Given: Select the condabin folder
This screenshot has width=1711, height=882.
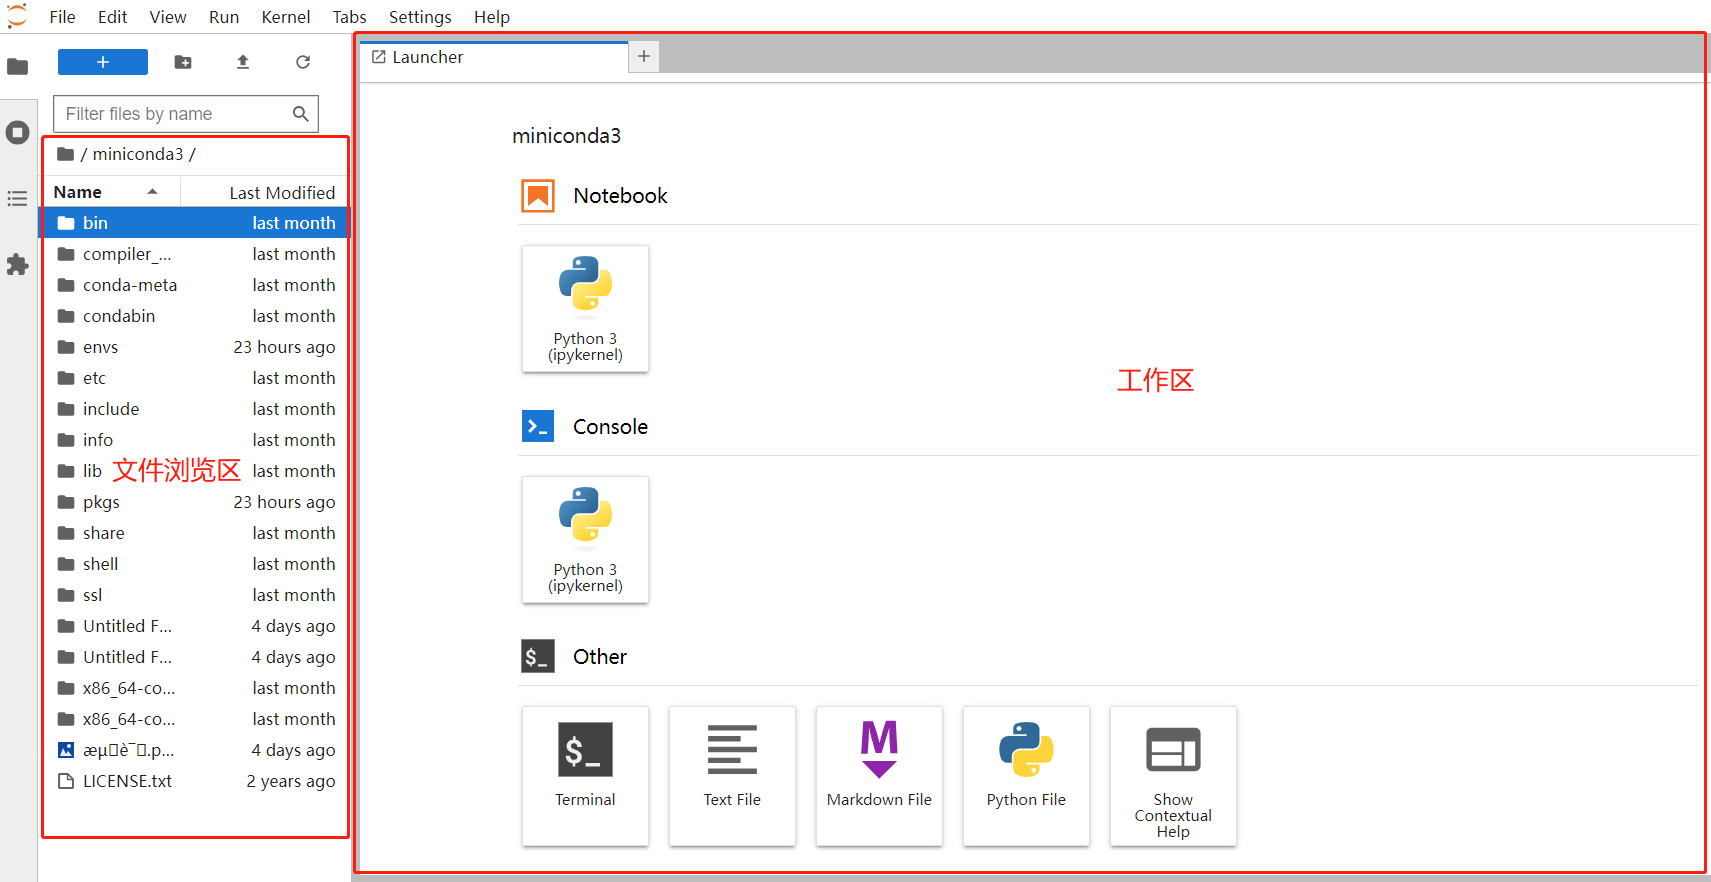Looking at the screenshot, I should click(195, 316).
